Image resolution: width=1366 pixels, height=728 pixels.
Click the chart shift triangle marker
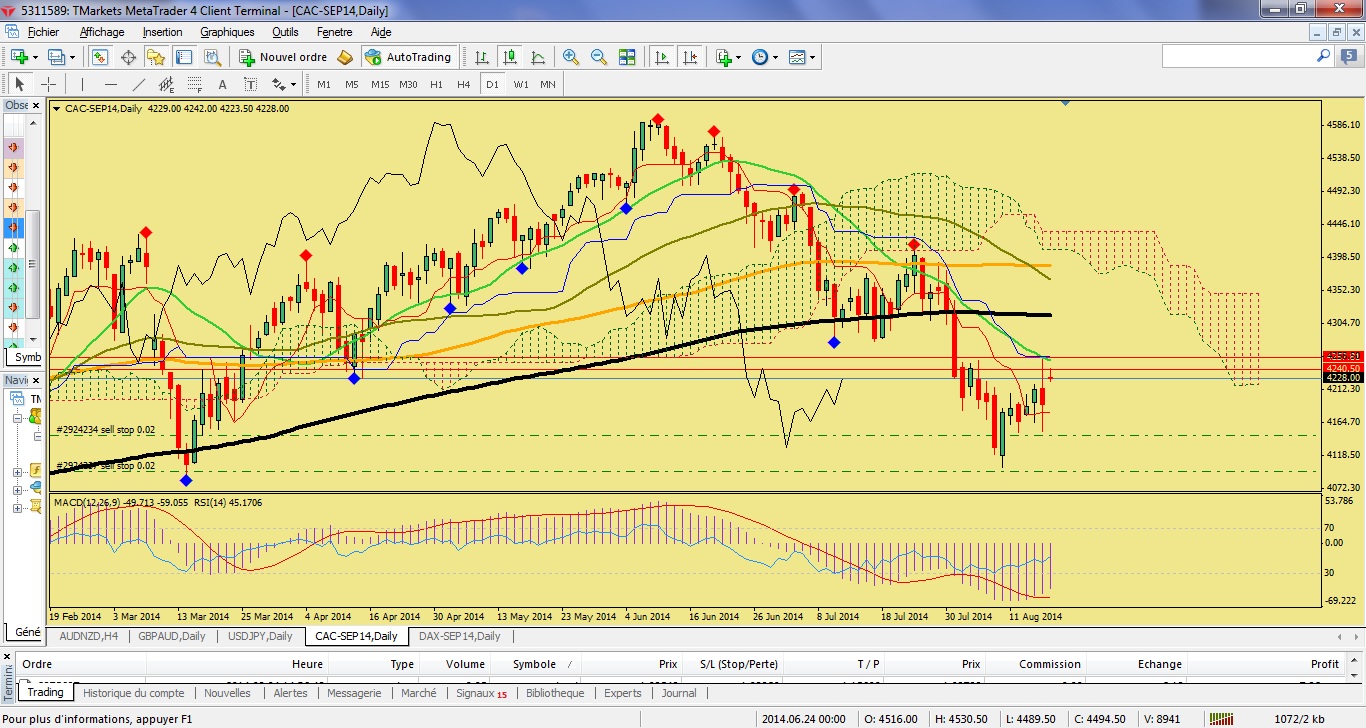coord(1066,102)
